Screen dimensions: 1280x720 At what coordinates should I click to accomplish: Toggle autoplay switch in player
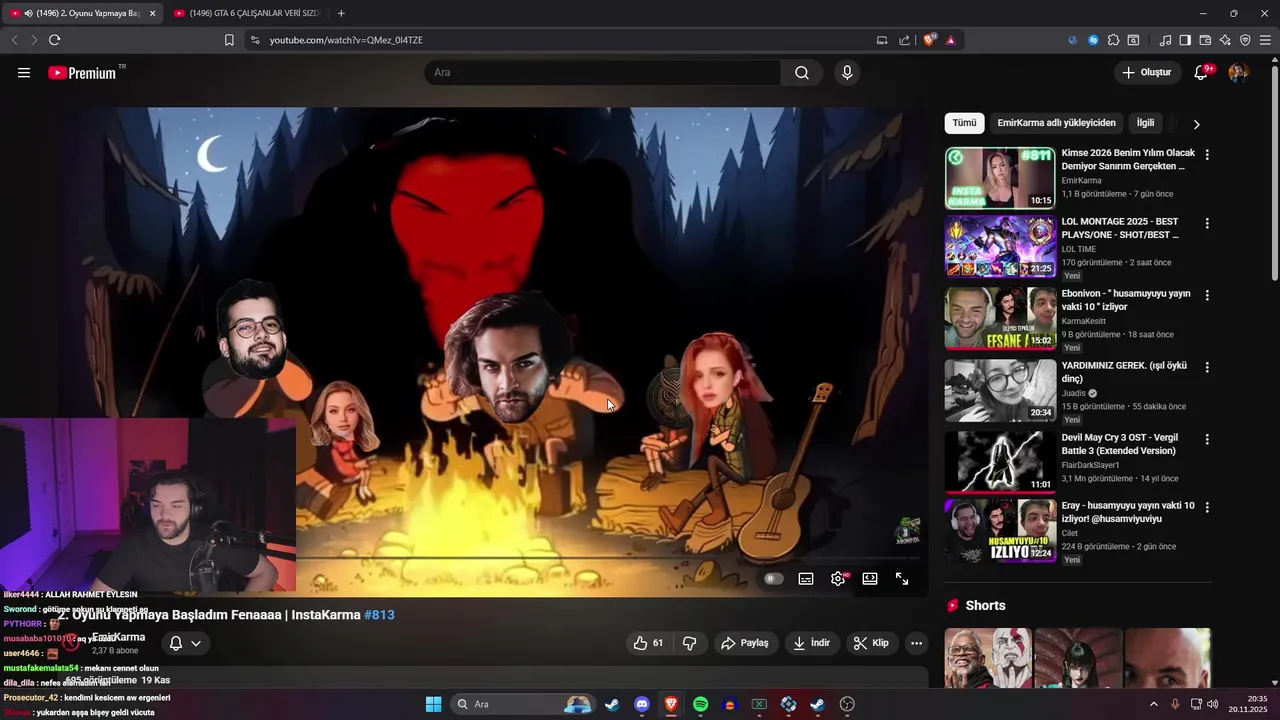point(773,578)
